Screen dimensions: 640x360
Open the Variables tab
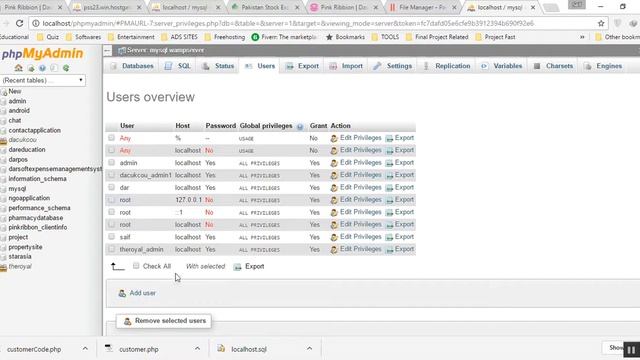502,66
